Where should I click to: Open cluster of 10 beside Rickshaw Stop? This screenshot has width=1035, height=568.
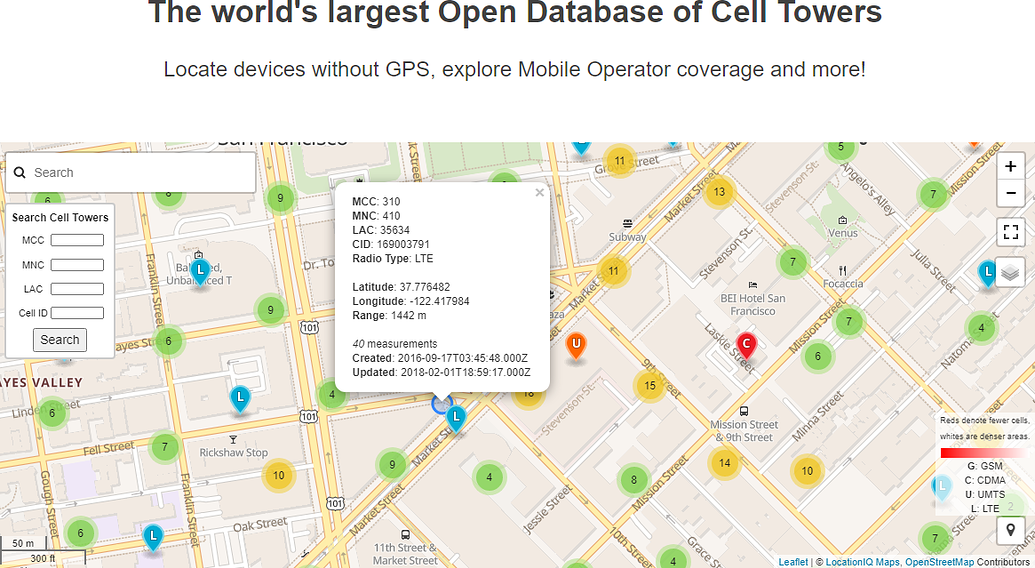[279, 475]
